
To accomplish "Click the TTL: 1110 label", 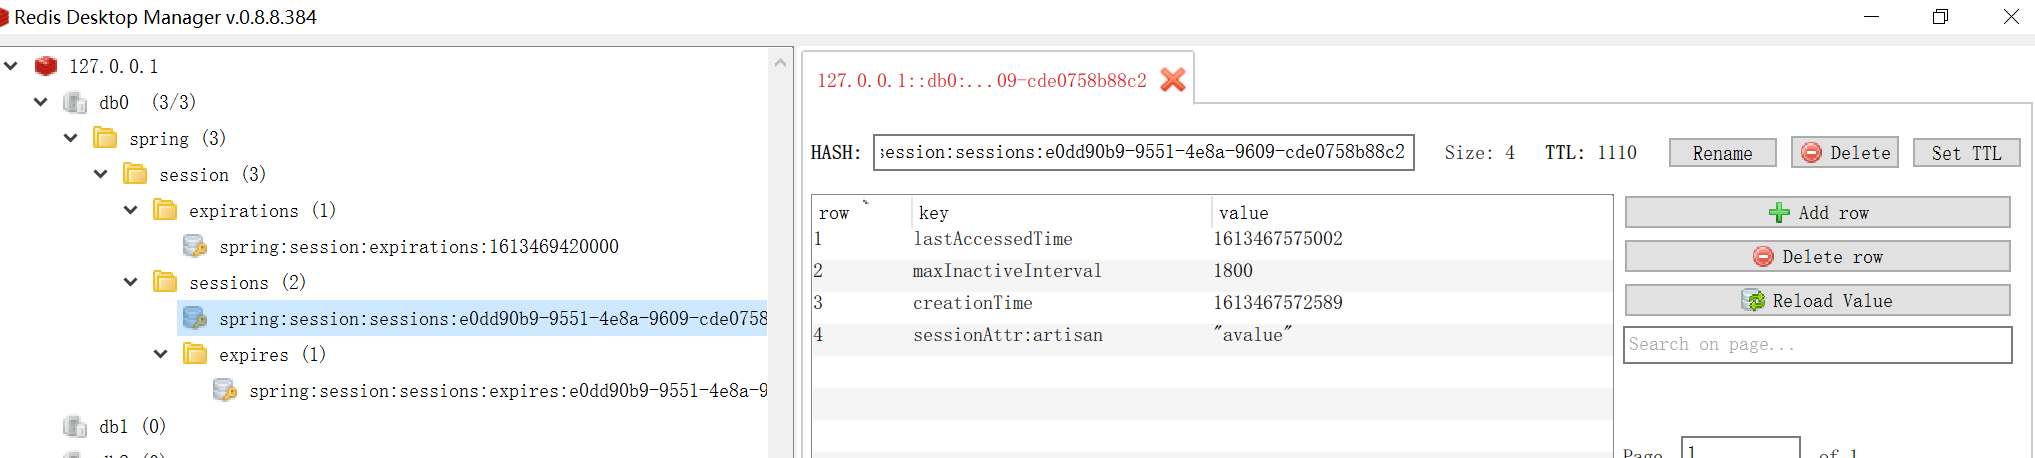I will [1591, 153].
